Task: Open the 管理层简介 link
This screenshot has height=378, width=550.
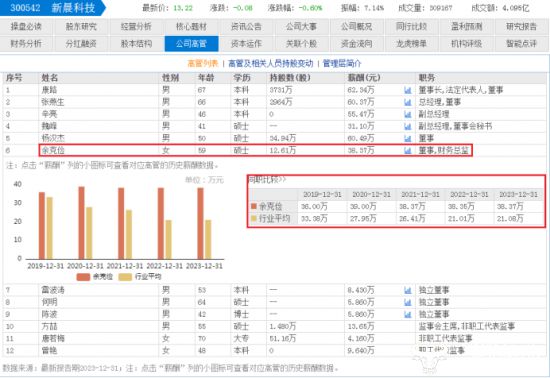Action: tap(342, 63)
